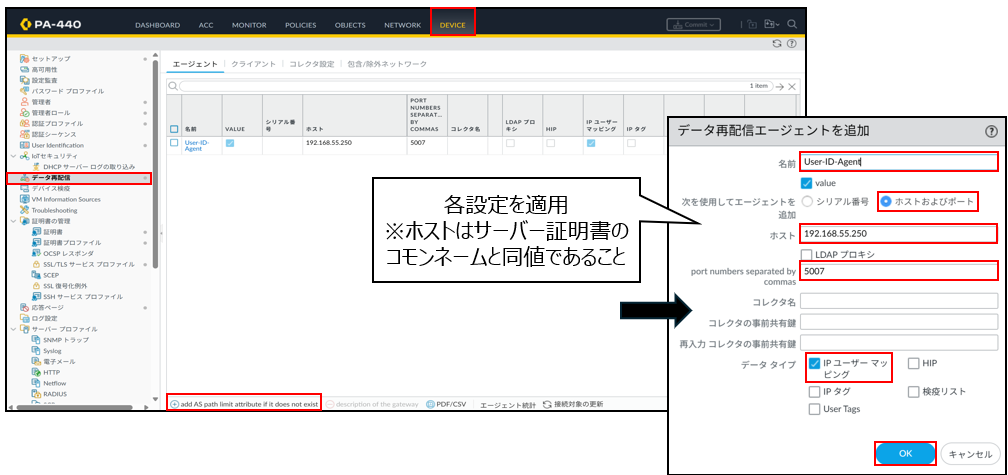The height and width of the screenshot is (475, 1008).
Task: Open 高可用性 settings
Action: click(x=44, y=69)
